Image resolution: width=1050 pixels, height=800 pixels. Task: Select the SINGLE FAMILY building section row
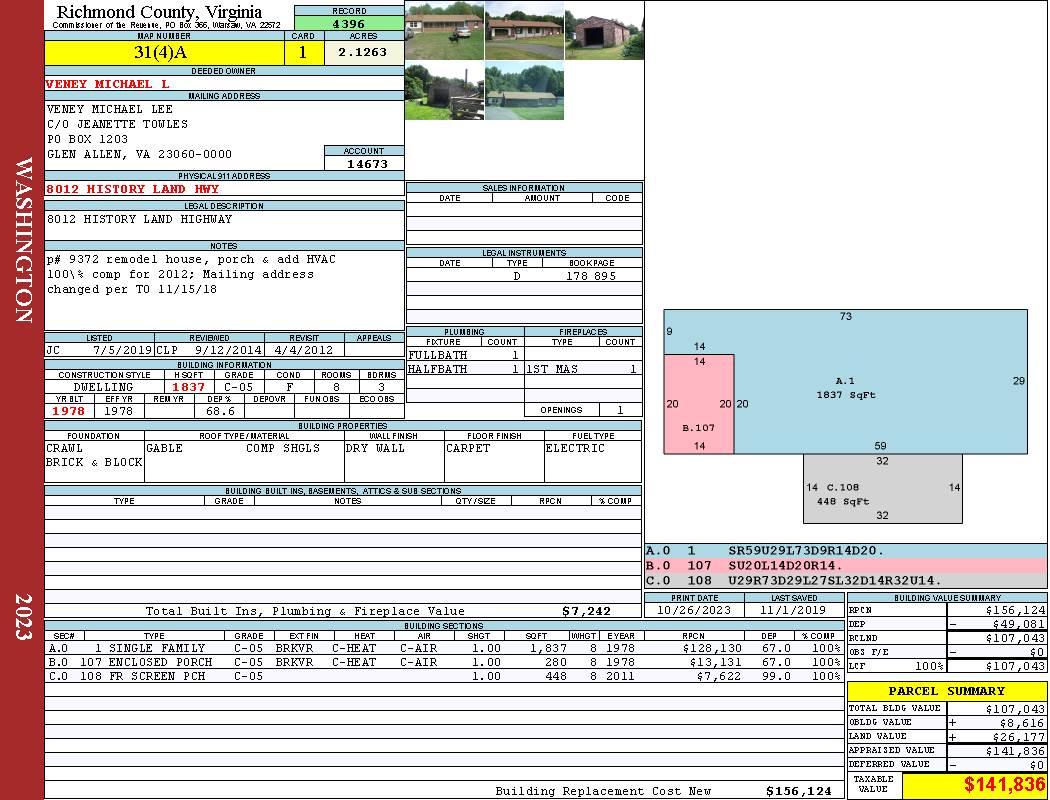pos(444,648)
